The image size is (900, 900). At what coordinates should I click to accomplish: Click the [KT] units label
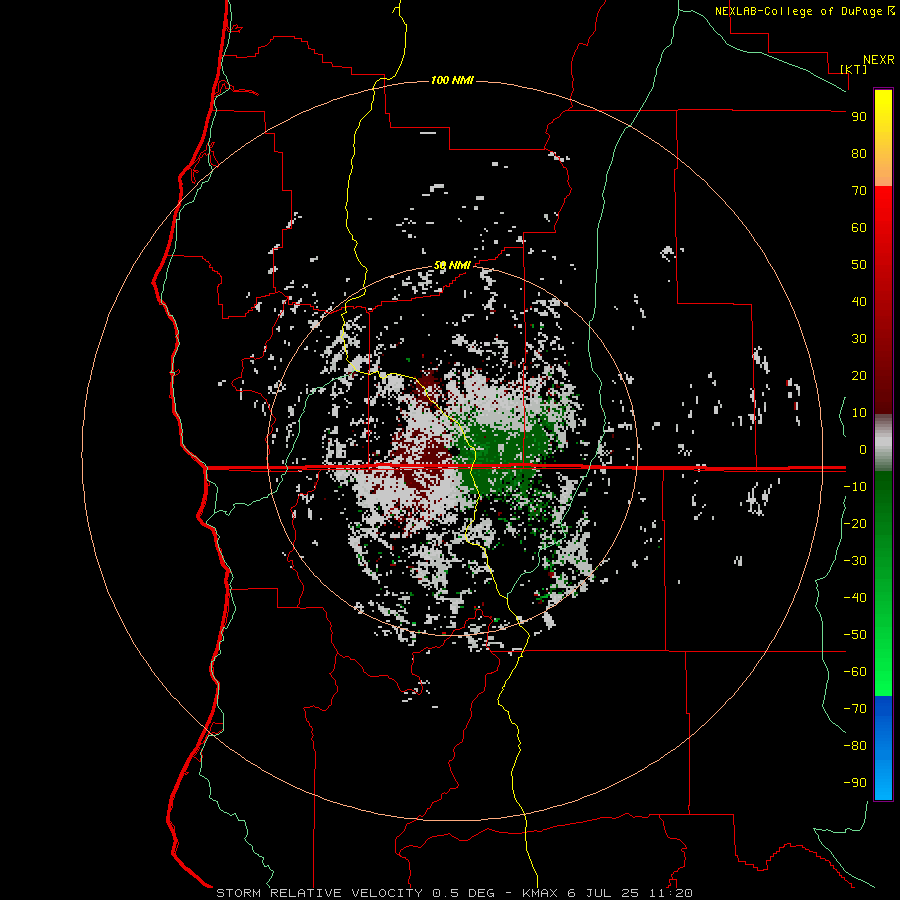[x=853, y=69]
